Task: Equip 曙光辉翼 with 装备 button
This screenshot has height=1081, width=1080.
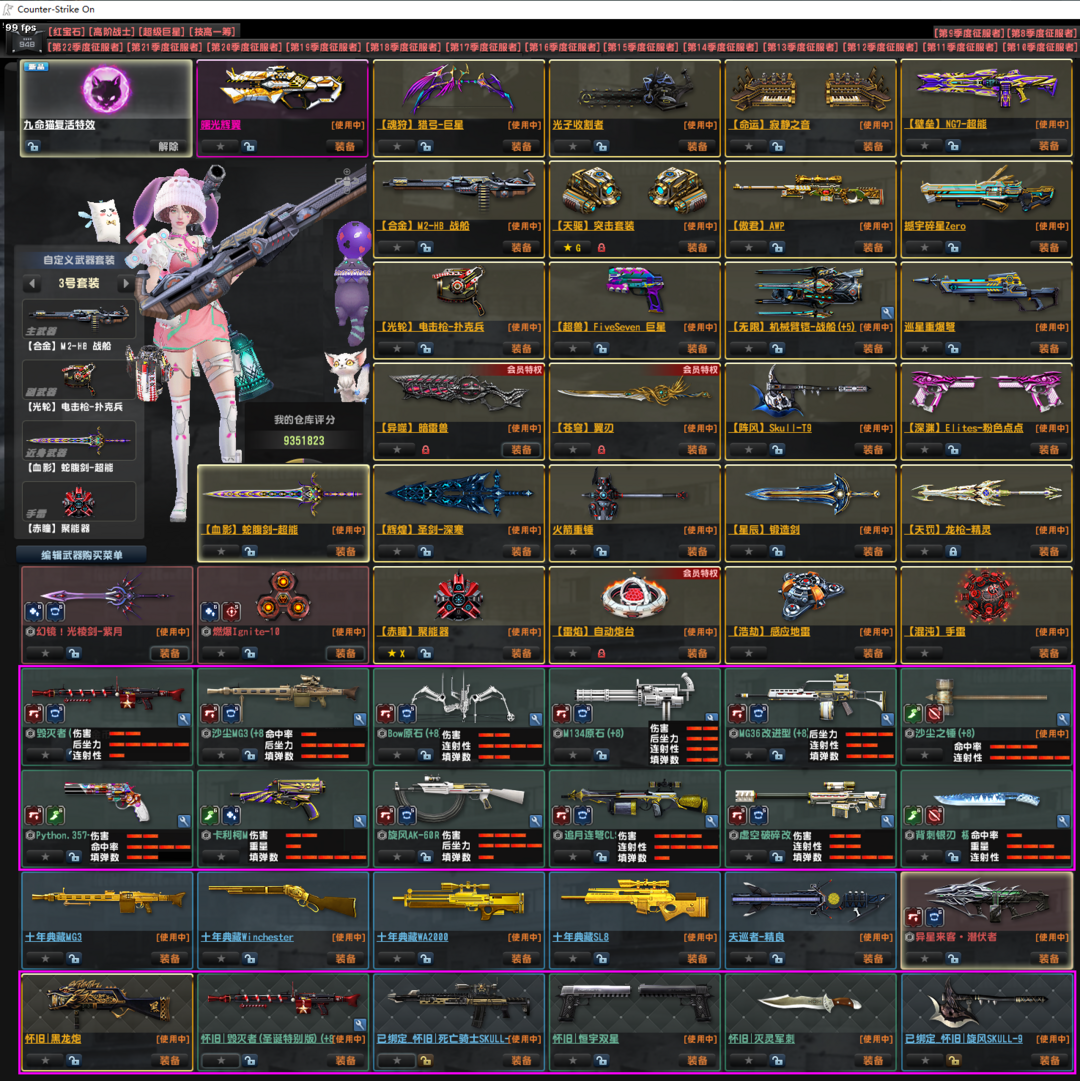Action: point(345,146)
